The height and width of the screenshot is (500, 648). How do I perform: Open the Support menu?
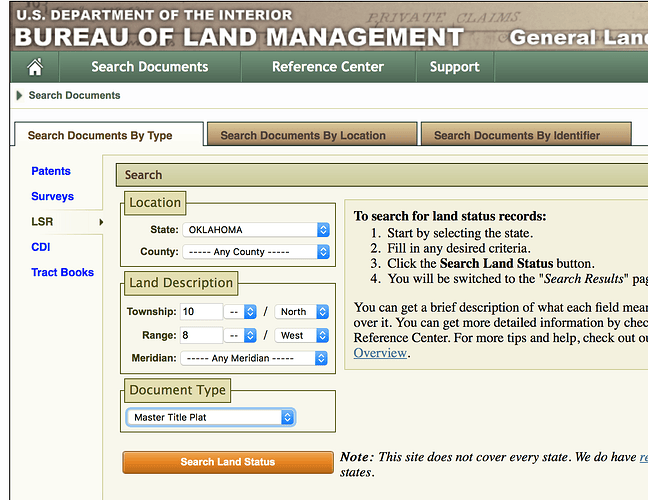coord(455,67)
